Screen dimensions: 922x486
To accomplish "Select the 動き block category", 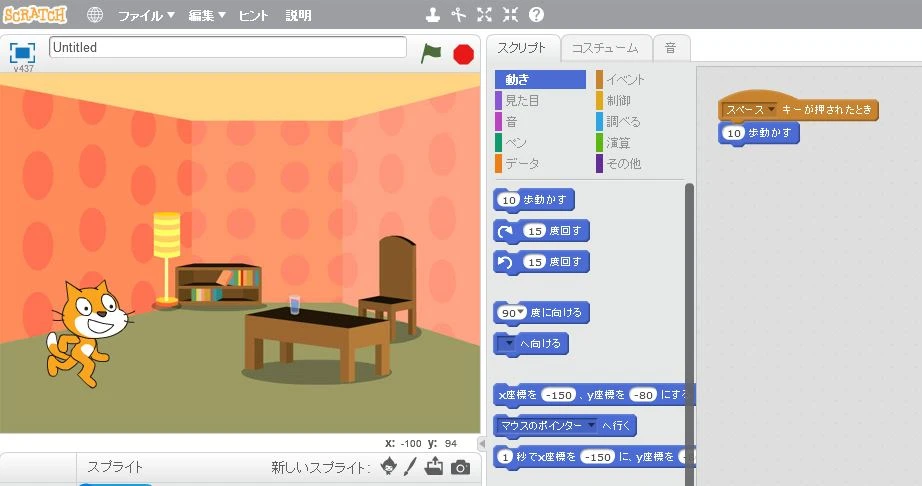I will 540,79.
